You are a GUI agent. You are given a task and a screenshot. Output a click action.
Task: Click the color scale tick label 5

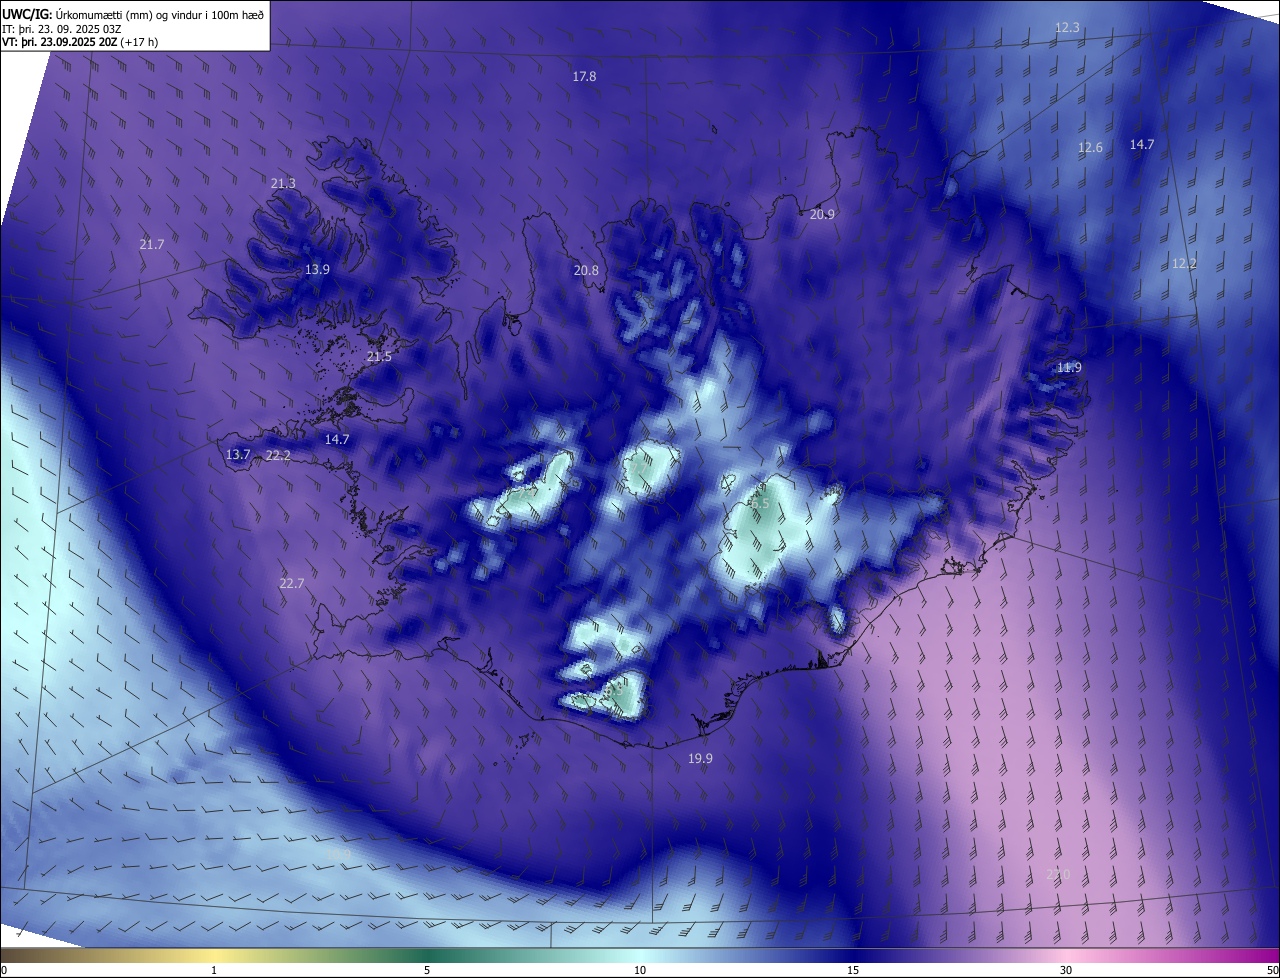pyautogui.click(x=427, y=971)
